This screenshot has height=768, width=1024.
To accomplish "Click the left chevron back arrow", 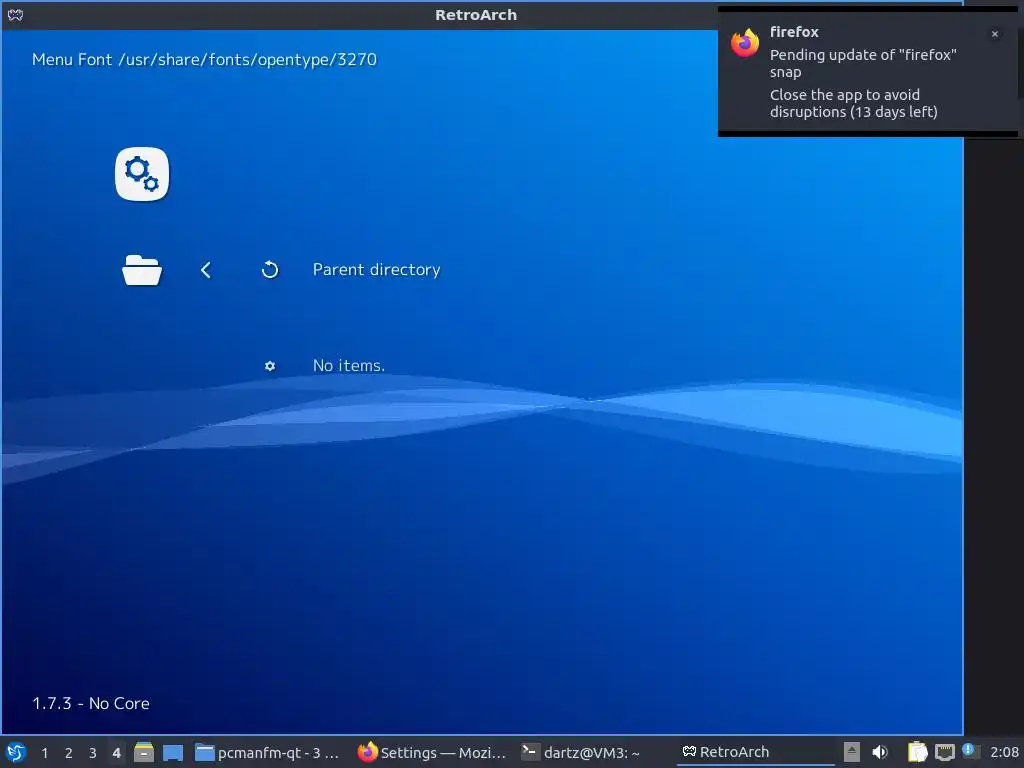I will (206, 270).
